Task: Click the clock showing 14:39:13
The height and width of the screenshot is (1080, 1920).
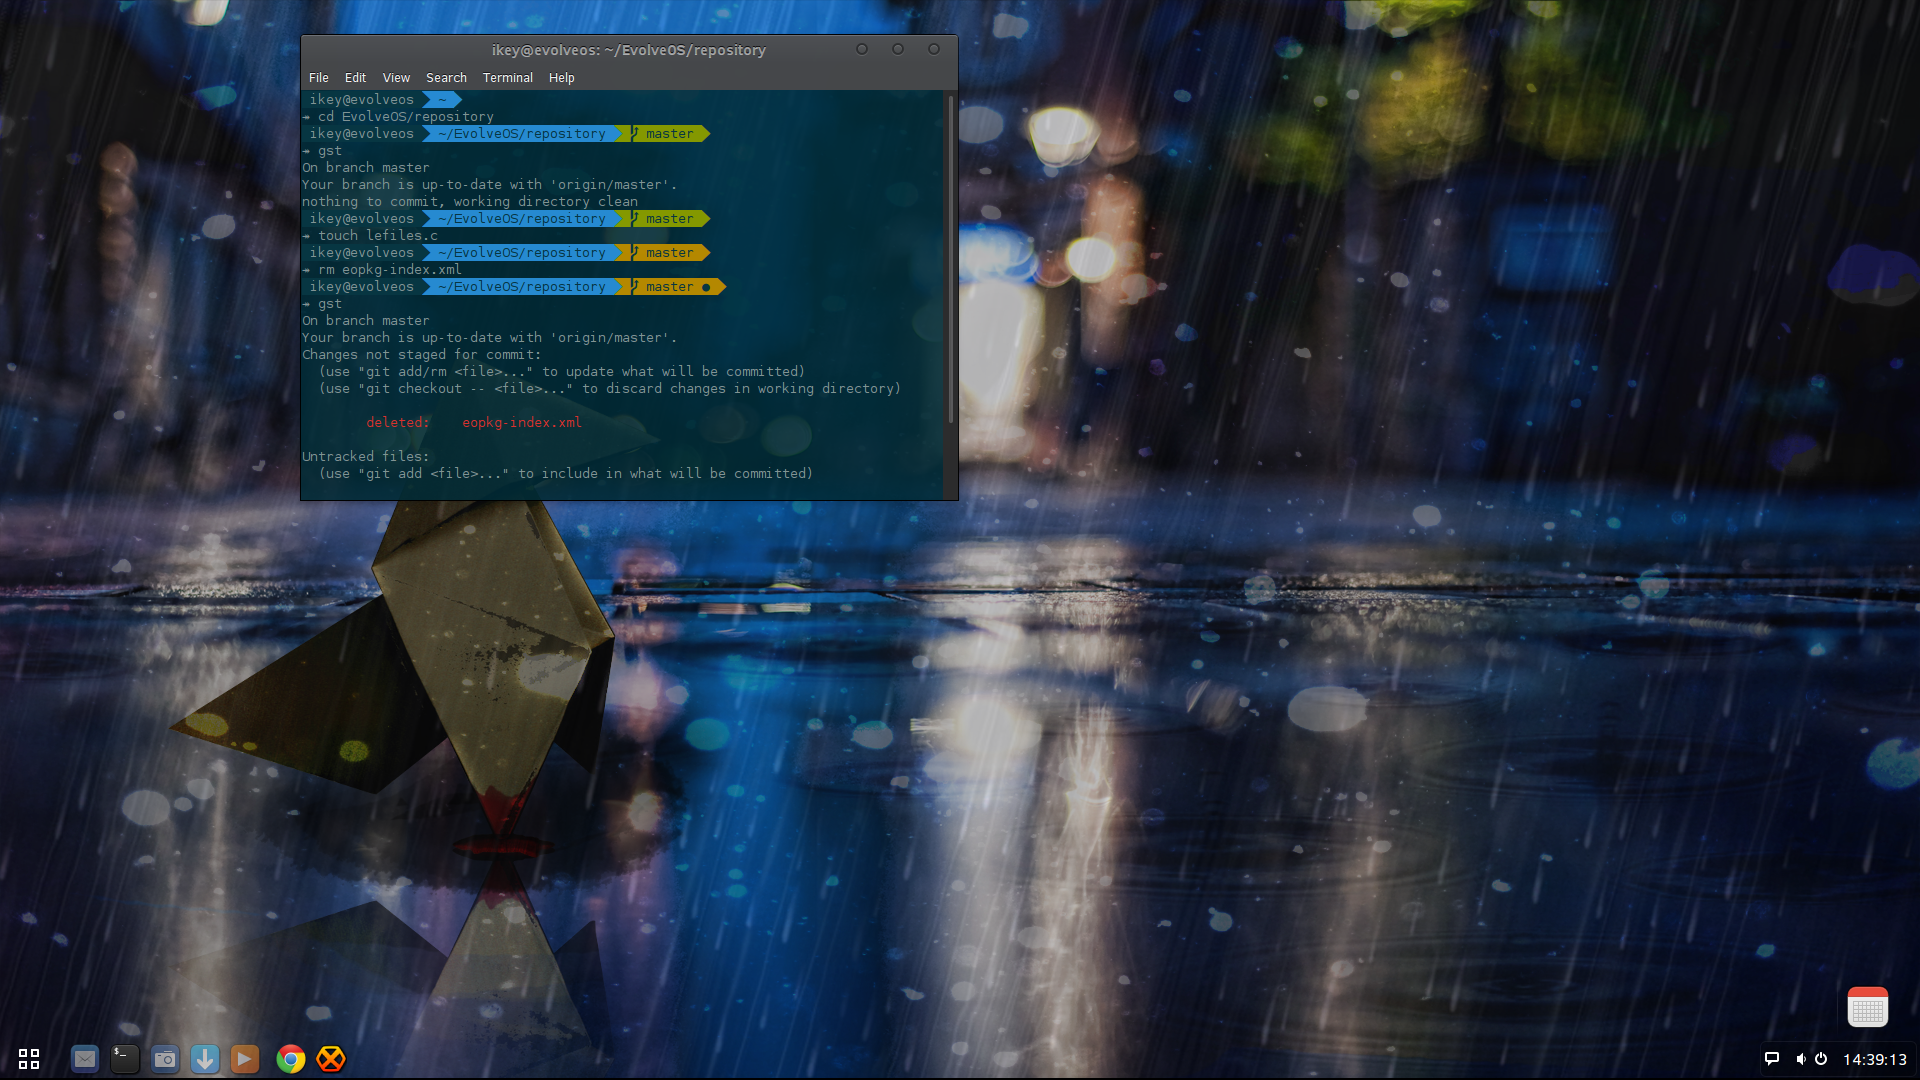Action: (x=1875, y=1059)
